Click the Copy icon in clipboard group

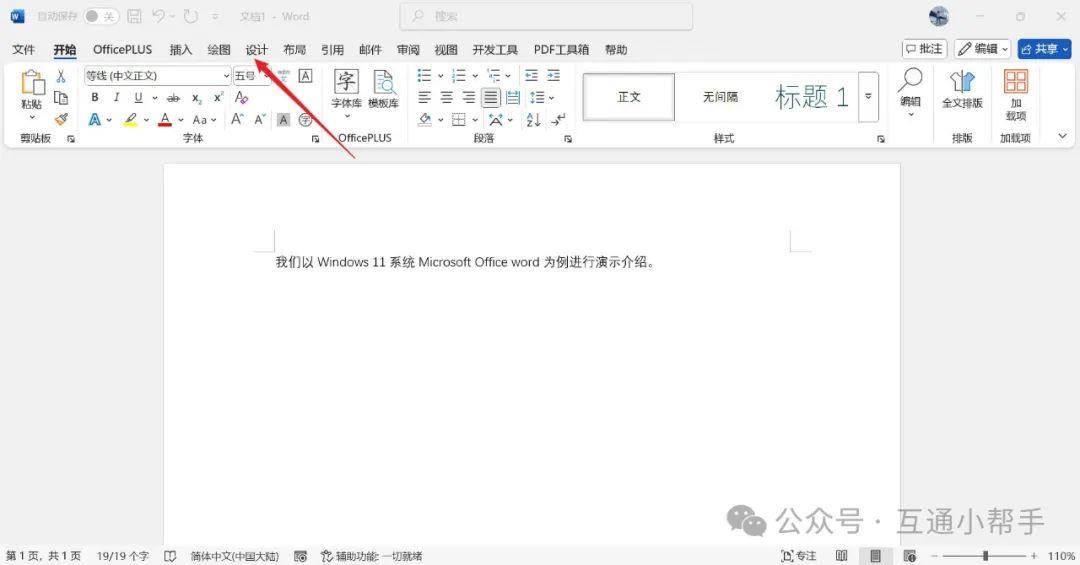[x=61, y=98]
